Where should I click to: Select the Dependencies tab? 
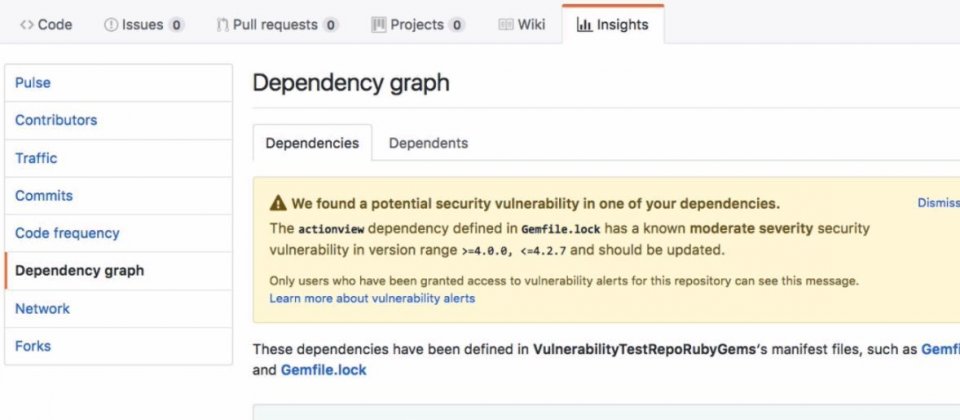click(x=312, y=143)
